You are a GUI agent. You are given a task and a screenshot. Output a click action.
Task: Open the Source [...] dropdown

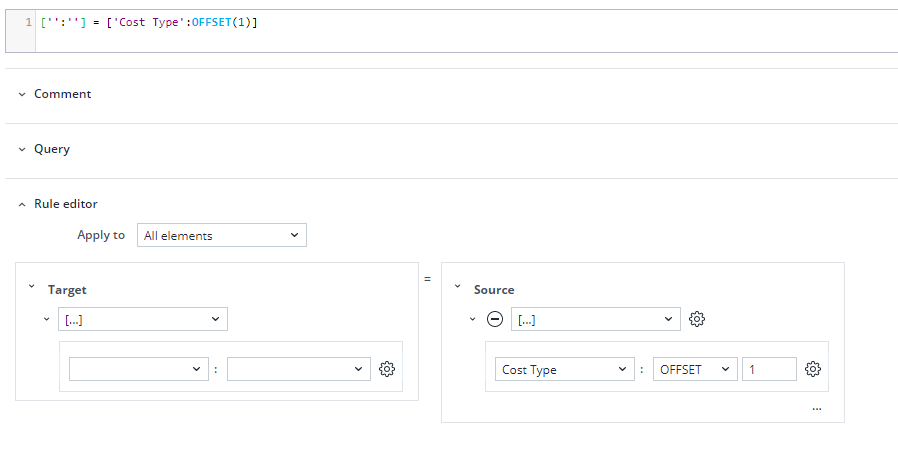coord(595,319)
